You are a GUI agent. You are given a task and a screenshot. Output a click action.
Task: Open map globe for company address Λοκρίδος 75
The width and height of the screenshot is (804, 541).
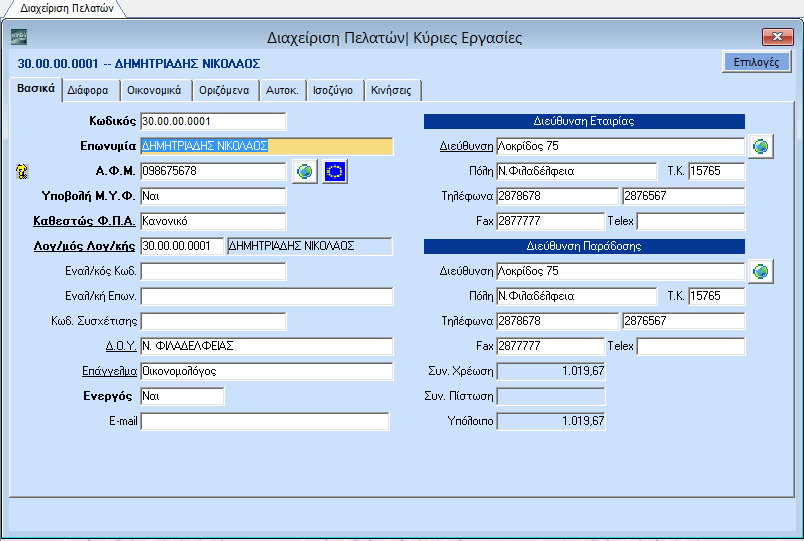point(761,147)
